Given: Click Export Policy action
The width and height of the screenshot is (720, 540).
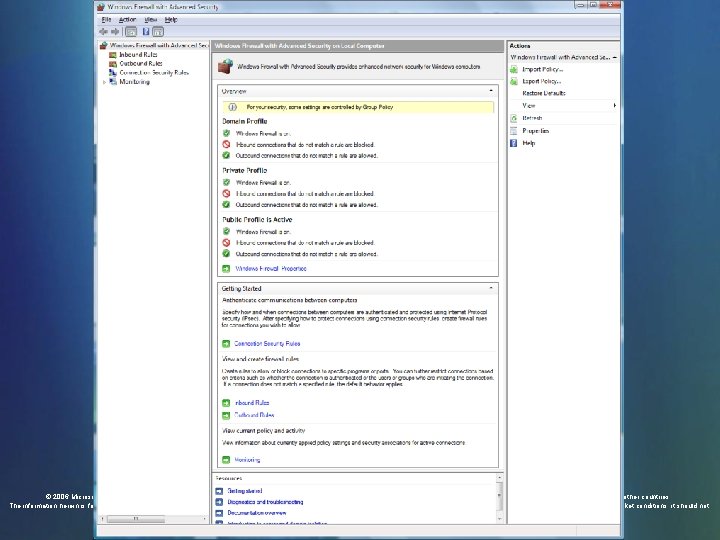Looking at the screenshot, I should (x=542, y=81).
